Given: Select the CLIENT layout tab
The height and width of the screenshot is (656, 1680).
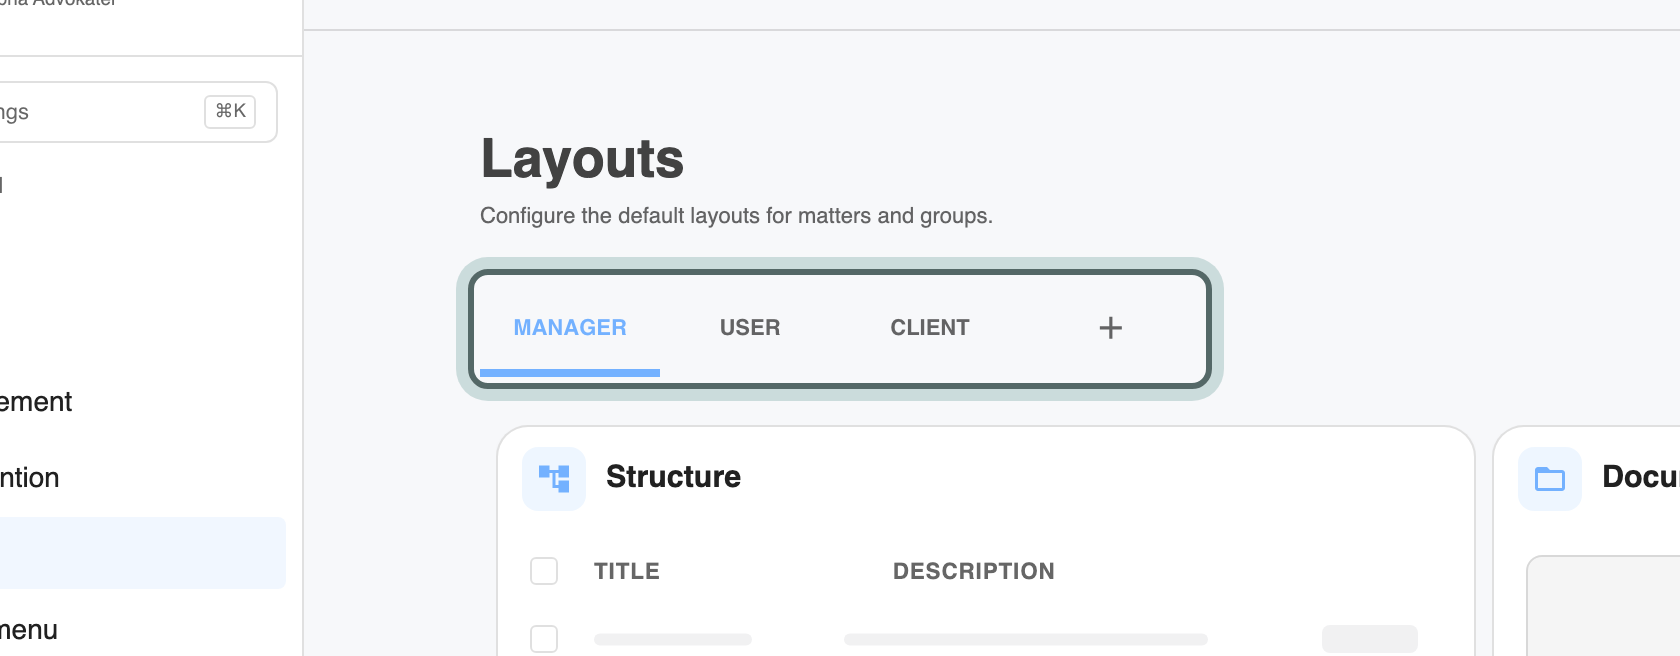Looking at the screenshot, I should pyautogui.click(x=930, y=328).
